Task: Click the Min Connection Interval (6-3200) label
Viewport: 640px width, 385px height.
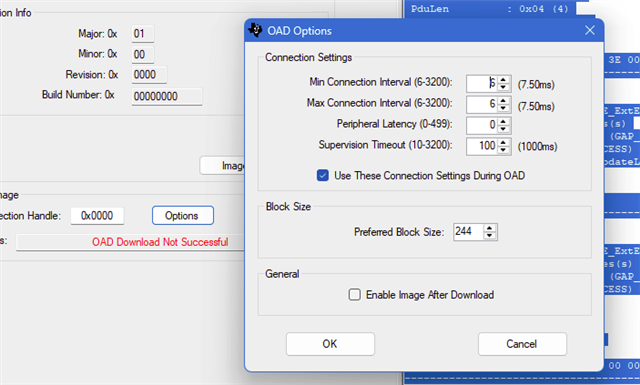Action: tap(381, 82)
